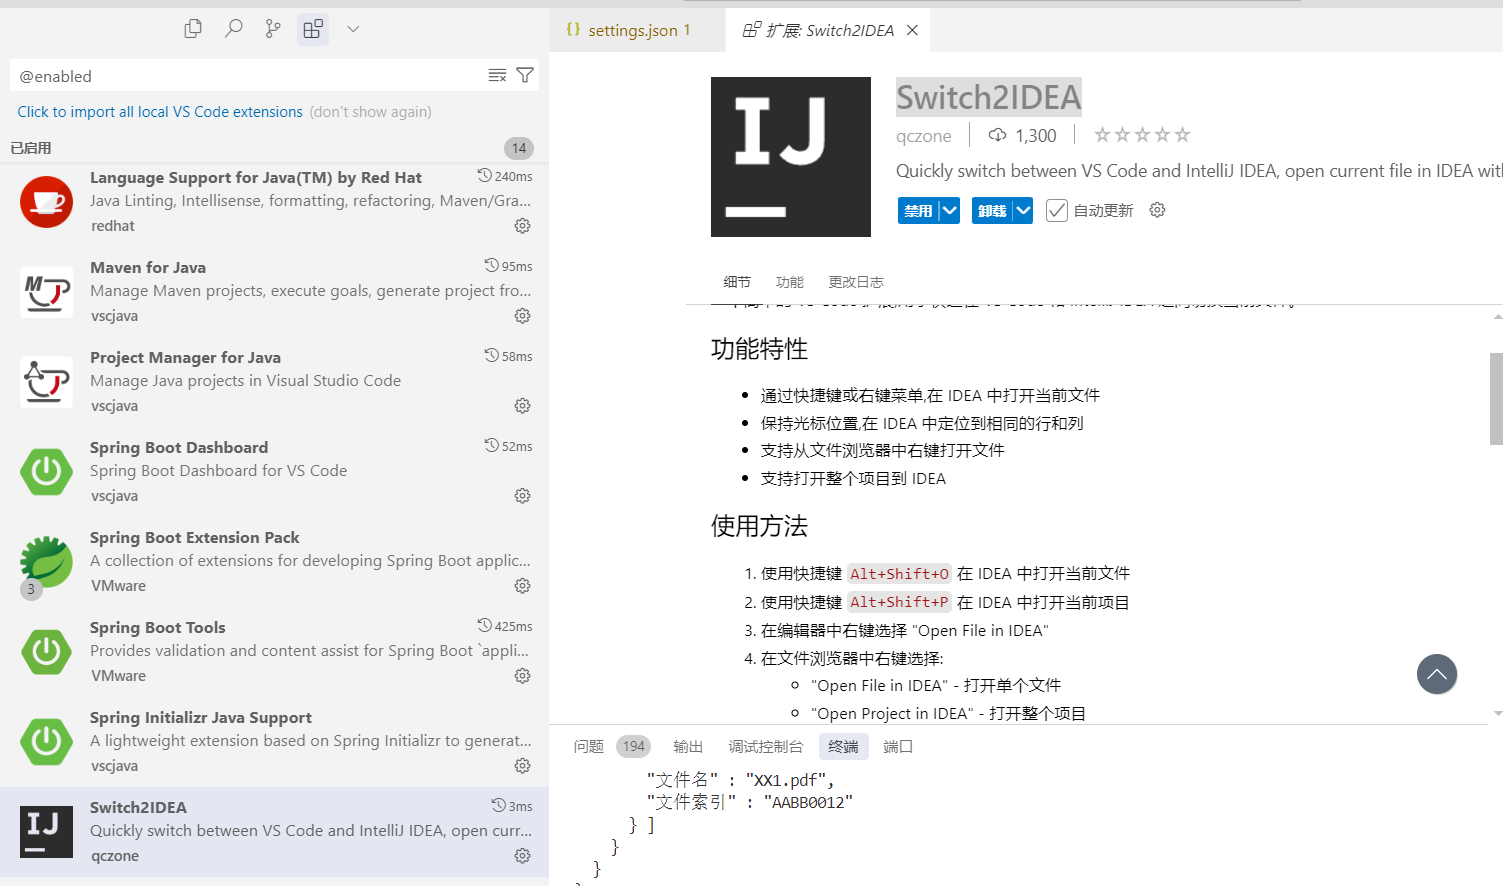Open the dropdown arrow on the 卸载 button
The height and width of the screenshot is (886, 1503).
coord(1022,210)
